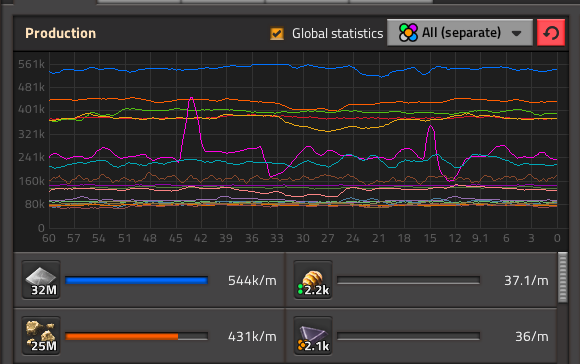Click the 561k label on graph axis
580x364 pixels.
coord(31,64)
